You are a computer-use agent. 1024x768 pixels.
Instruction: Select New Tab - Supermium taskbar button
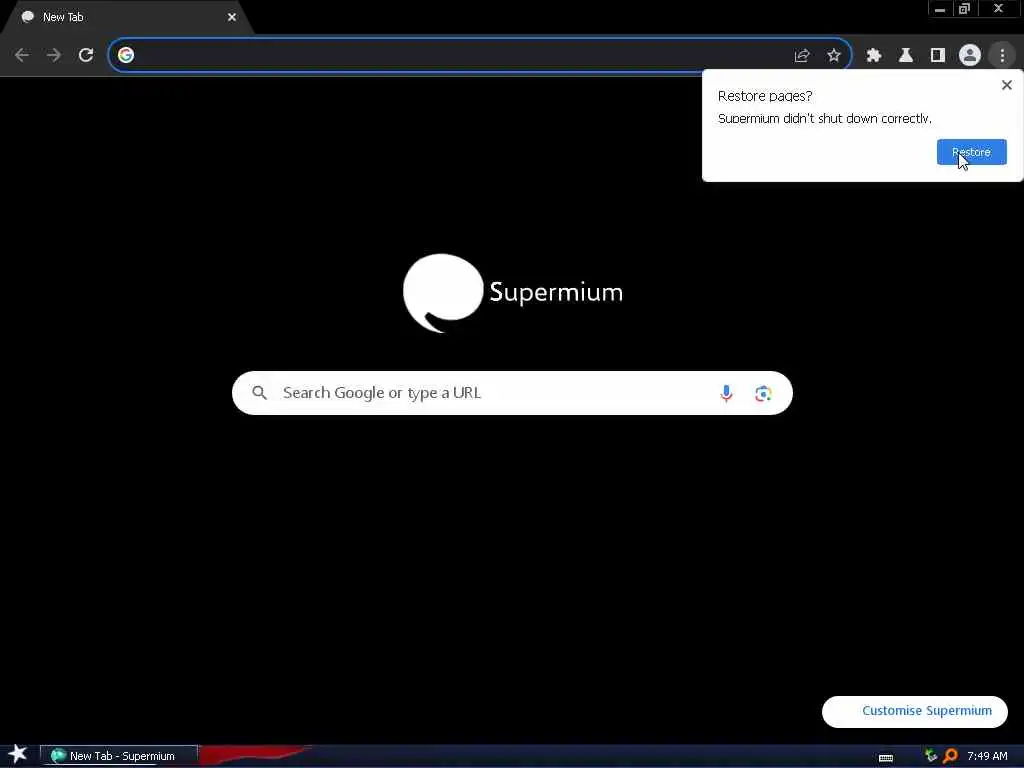tap(119, 756)
